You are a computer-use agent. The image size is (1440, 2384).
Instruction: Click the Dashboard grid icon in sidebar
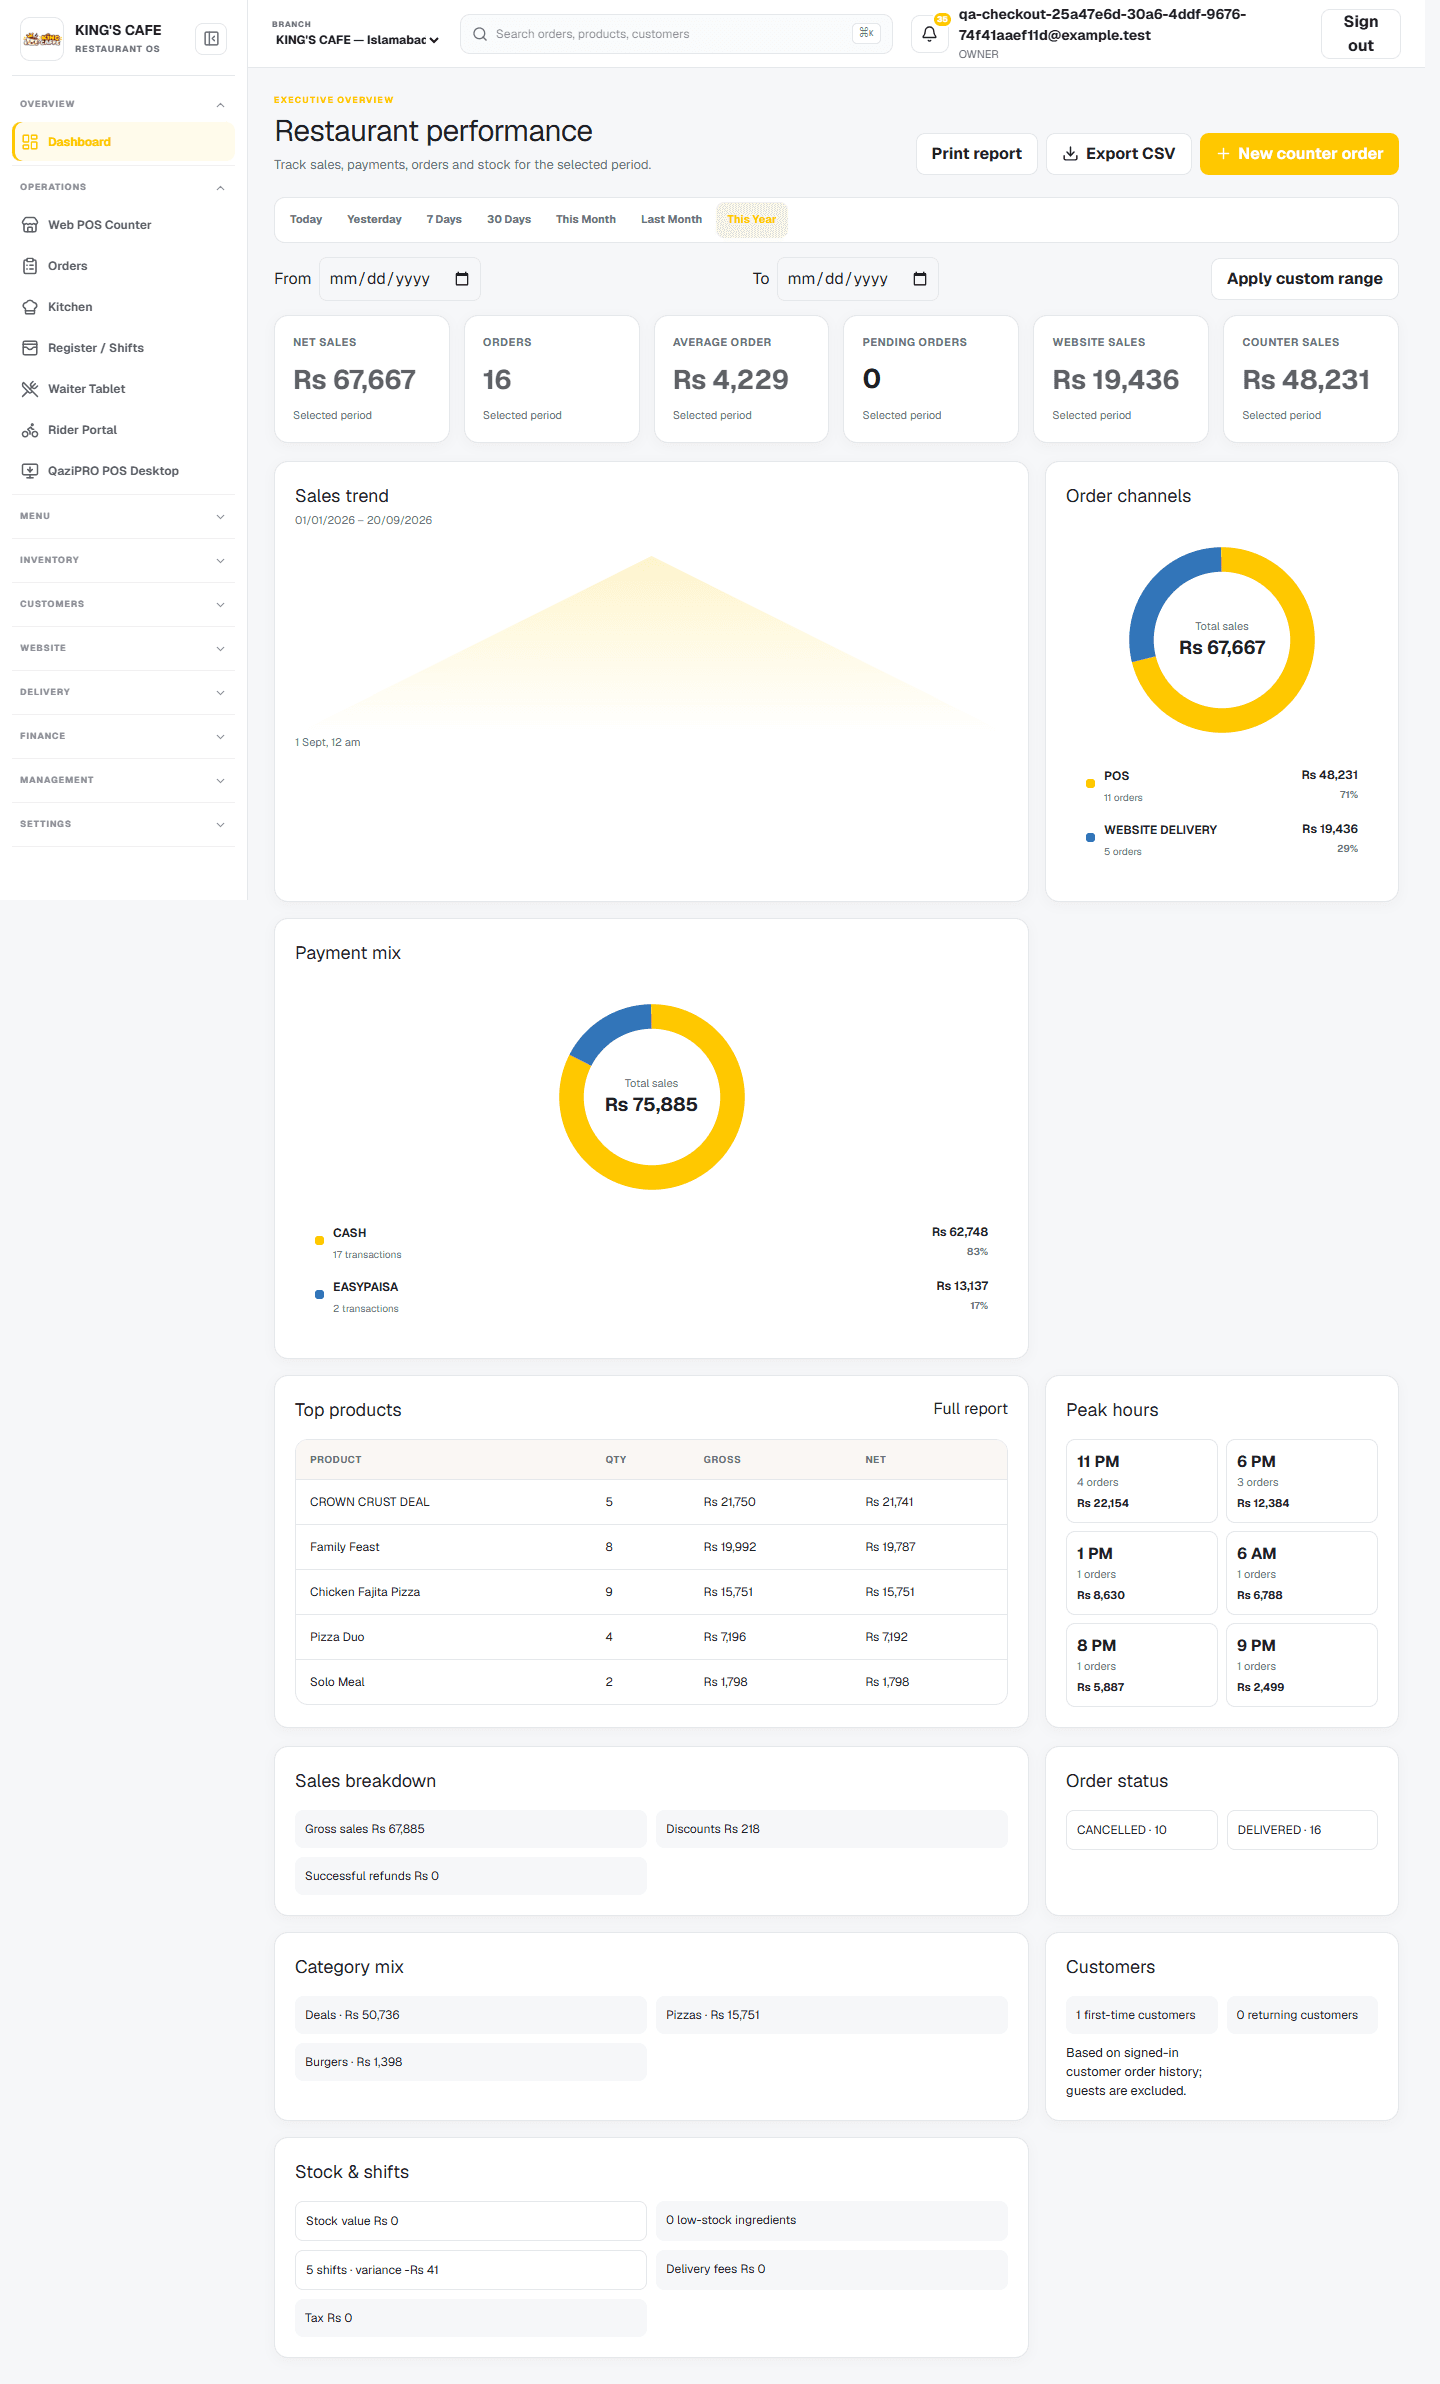[30, 142]
